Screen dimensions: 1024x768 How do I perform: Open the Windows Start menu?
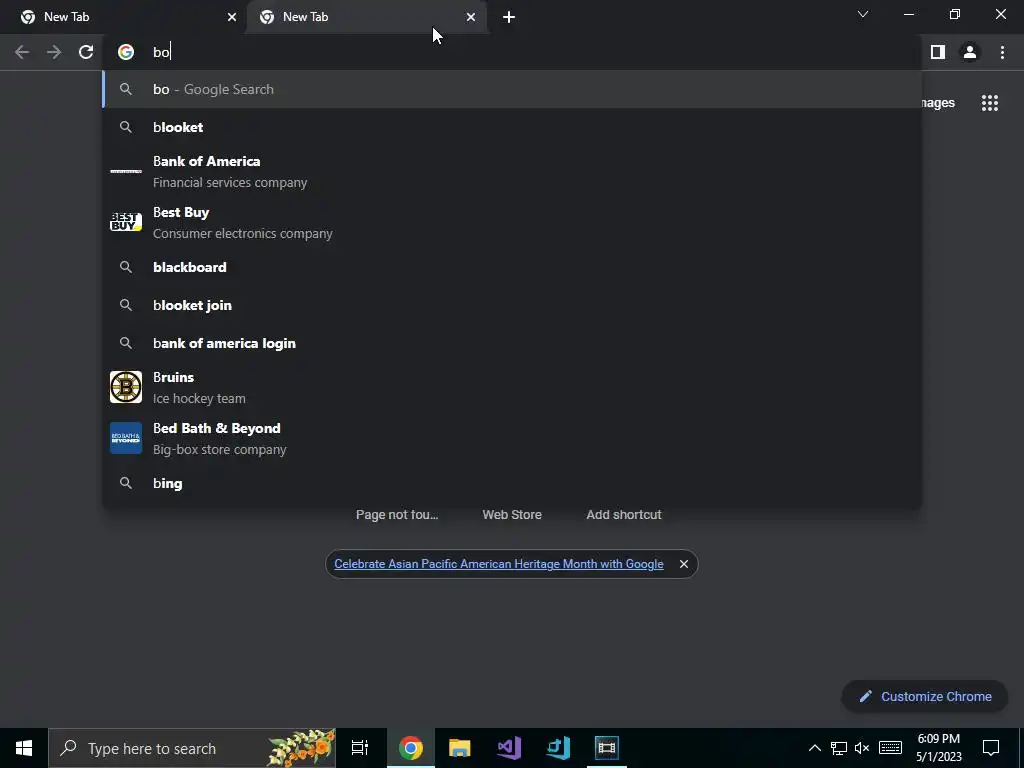[24, 748]
